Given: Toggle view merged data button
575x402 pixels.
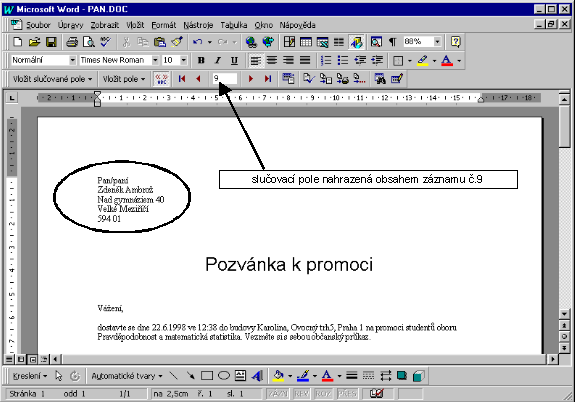Looking at the screenshot, I should pyautogui.click(x=161, y=79).
